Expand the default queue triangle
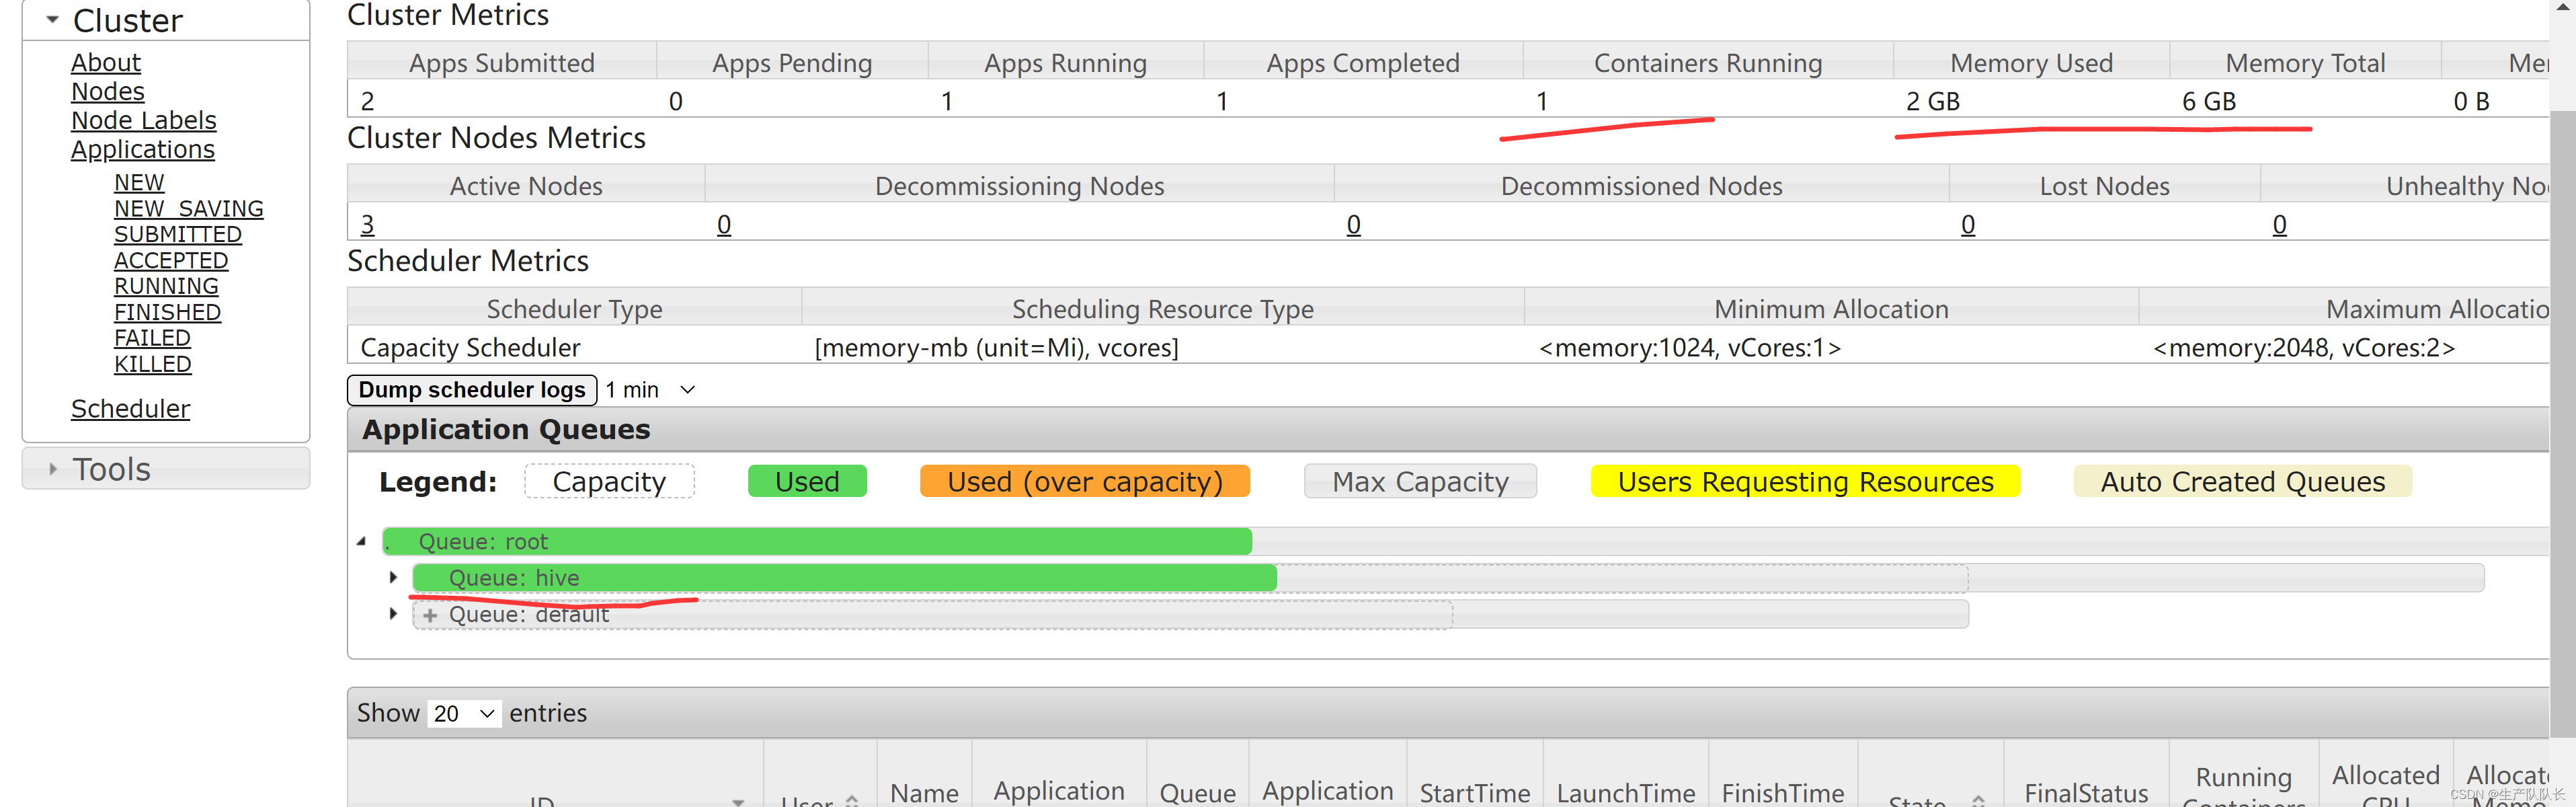Viewport: 2576px width, 807px height. pyautogui.click(x=393, y=614)
